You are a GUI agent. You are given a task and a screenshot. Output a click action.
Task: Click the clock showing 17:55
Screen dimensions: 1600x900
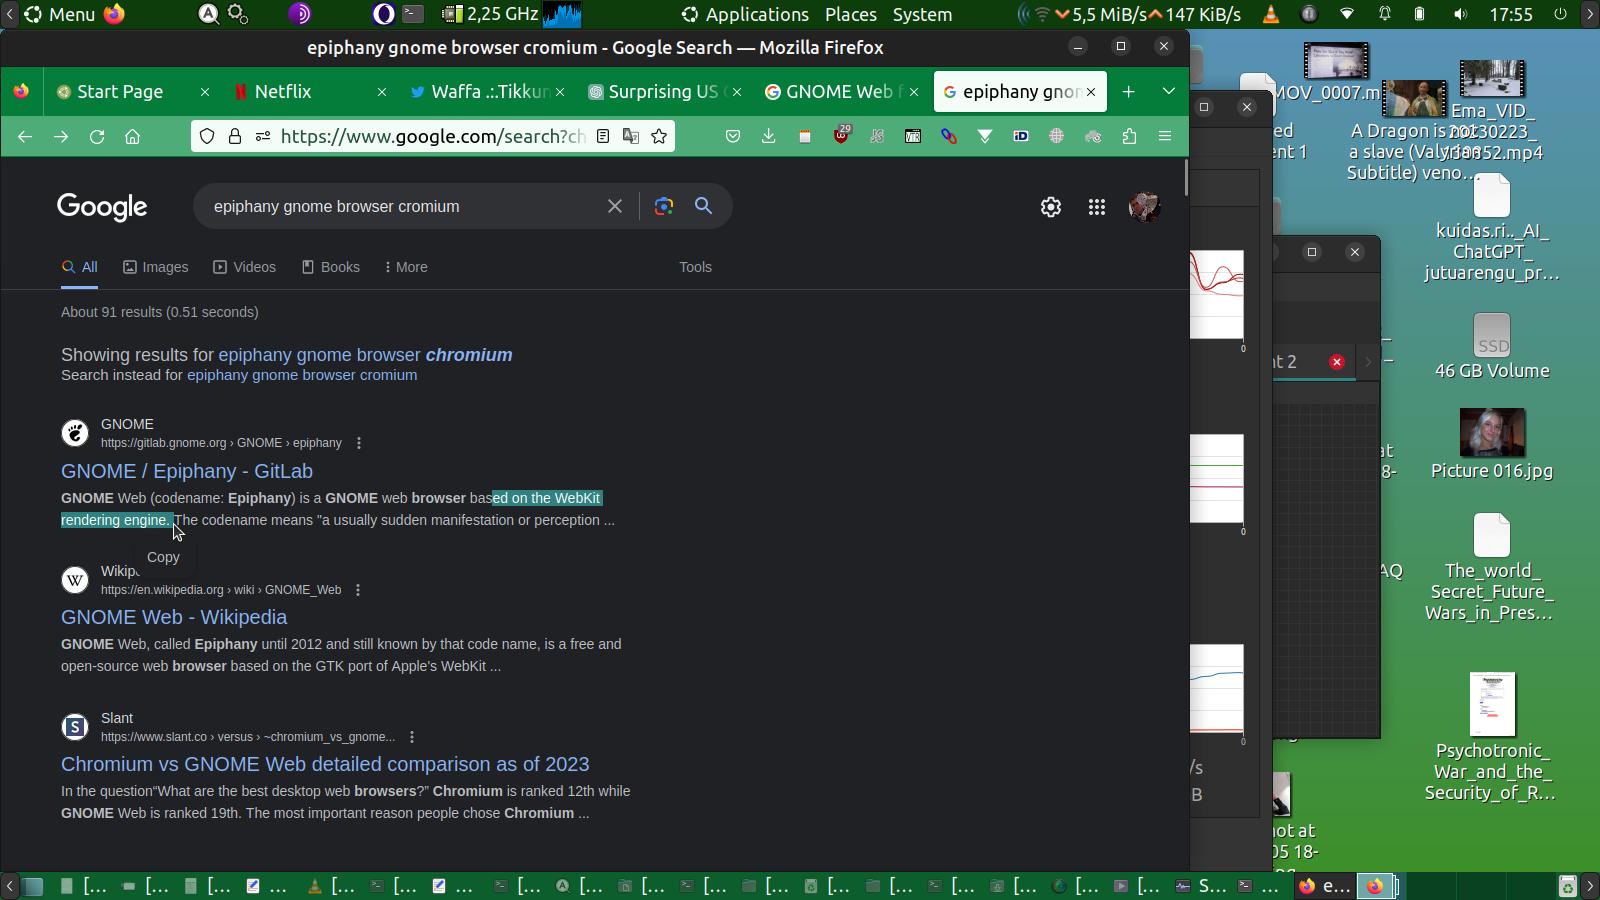[x=1511, y=14]
